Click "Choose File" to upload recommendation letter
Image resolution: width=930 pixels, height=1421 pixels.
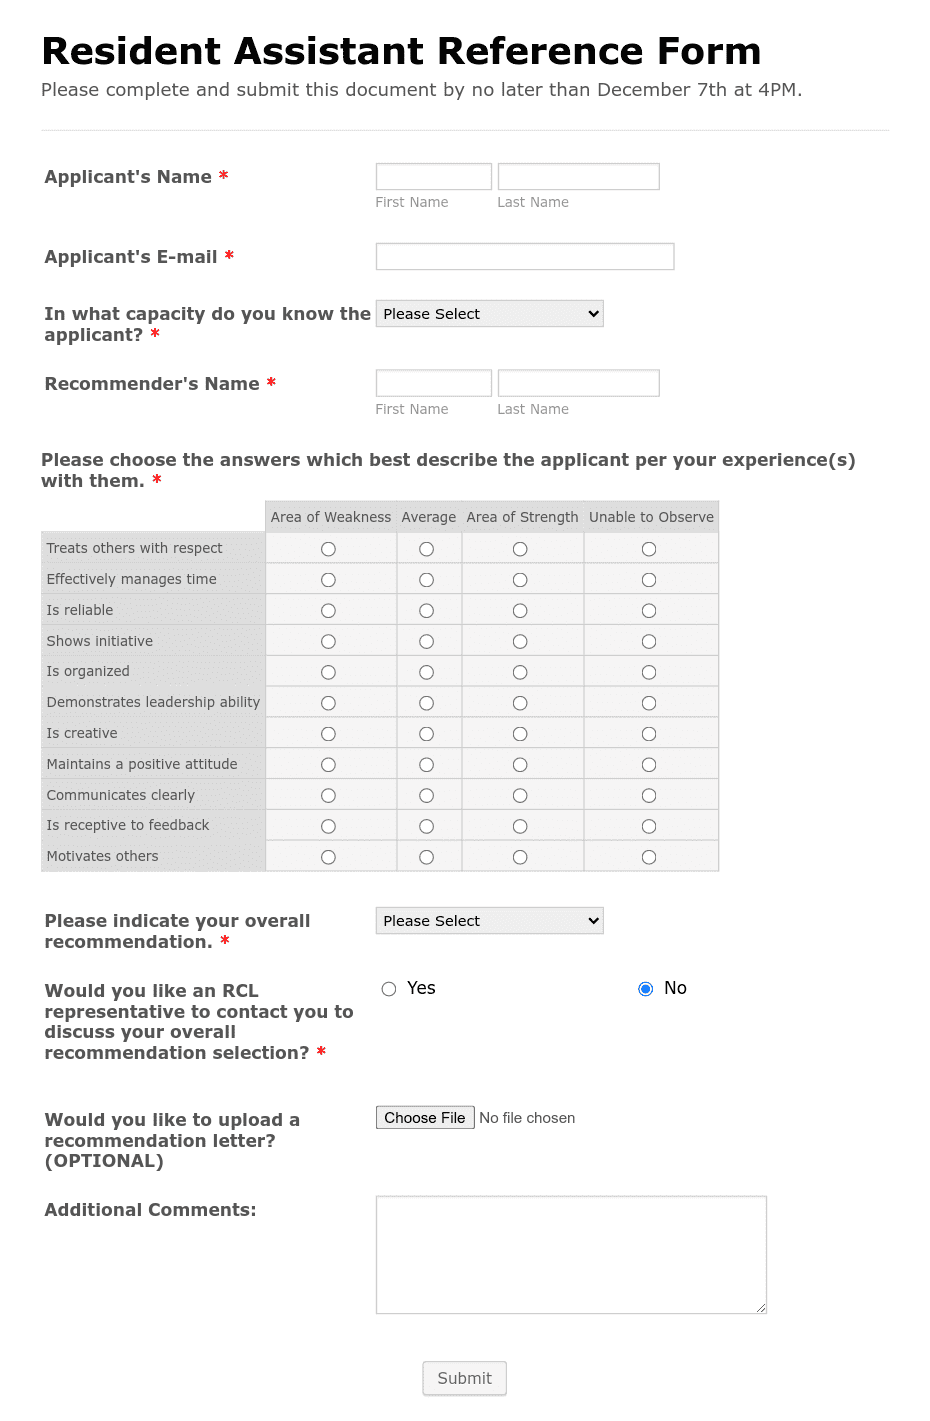(x=424, y=1117)
